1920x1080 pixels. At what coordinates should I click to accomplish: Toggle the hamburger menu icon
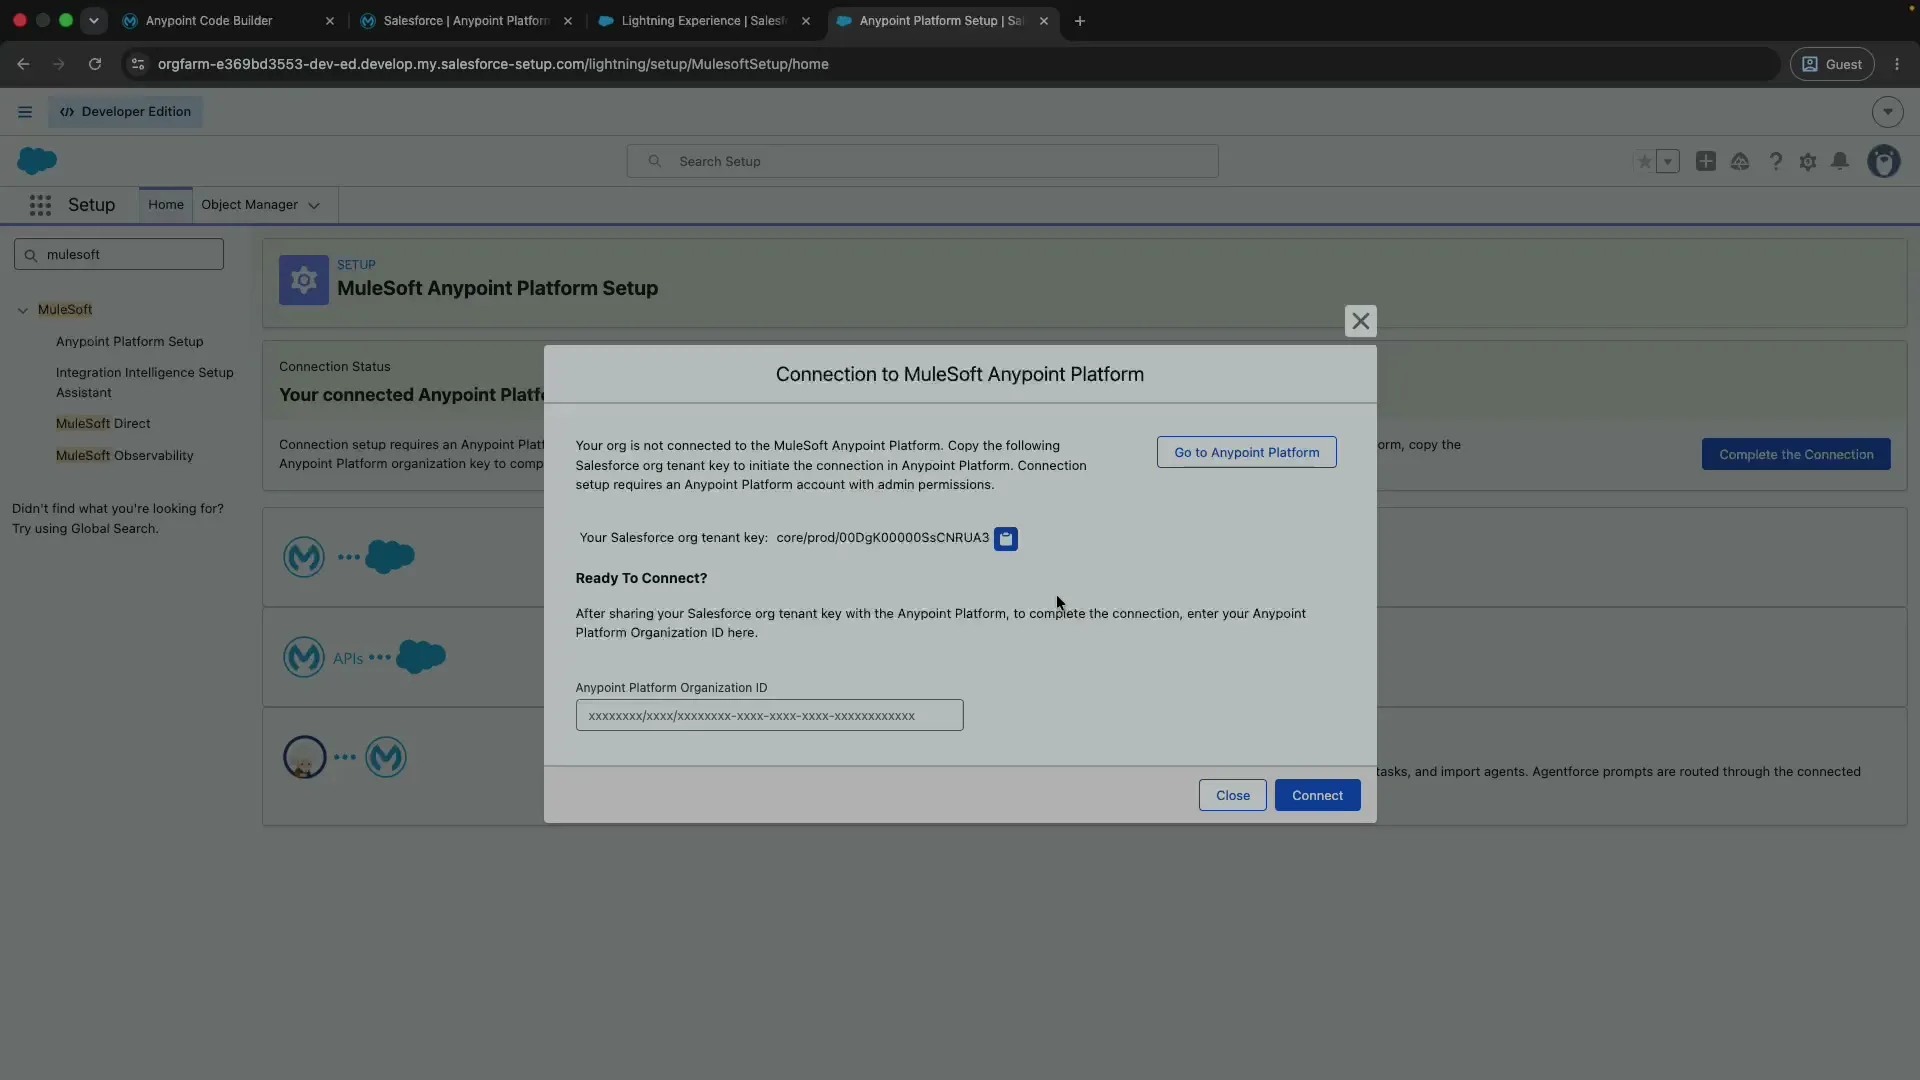pos(25,112)
